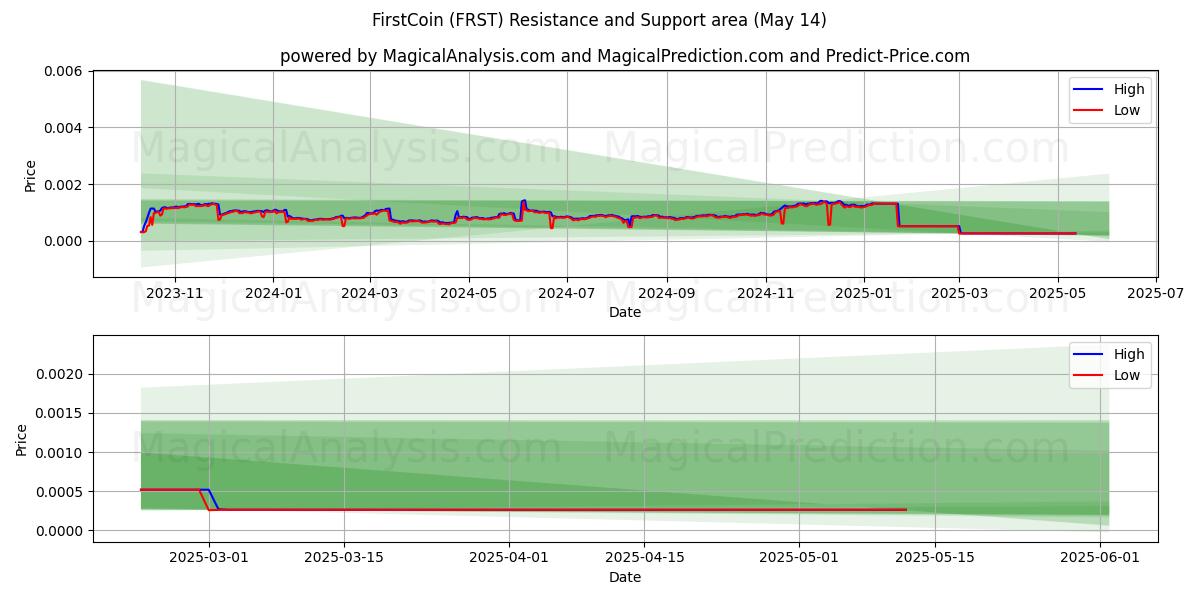The width and height of the screenshot is (1200, 600).
Task: Click the '2025-04-15' x-axis label
Action: [x=645, y=559]
